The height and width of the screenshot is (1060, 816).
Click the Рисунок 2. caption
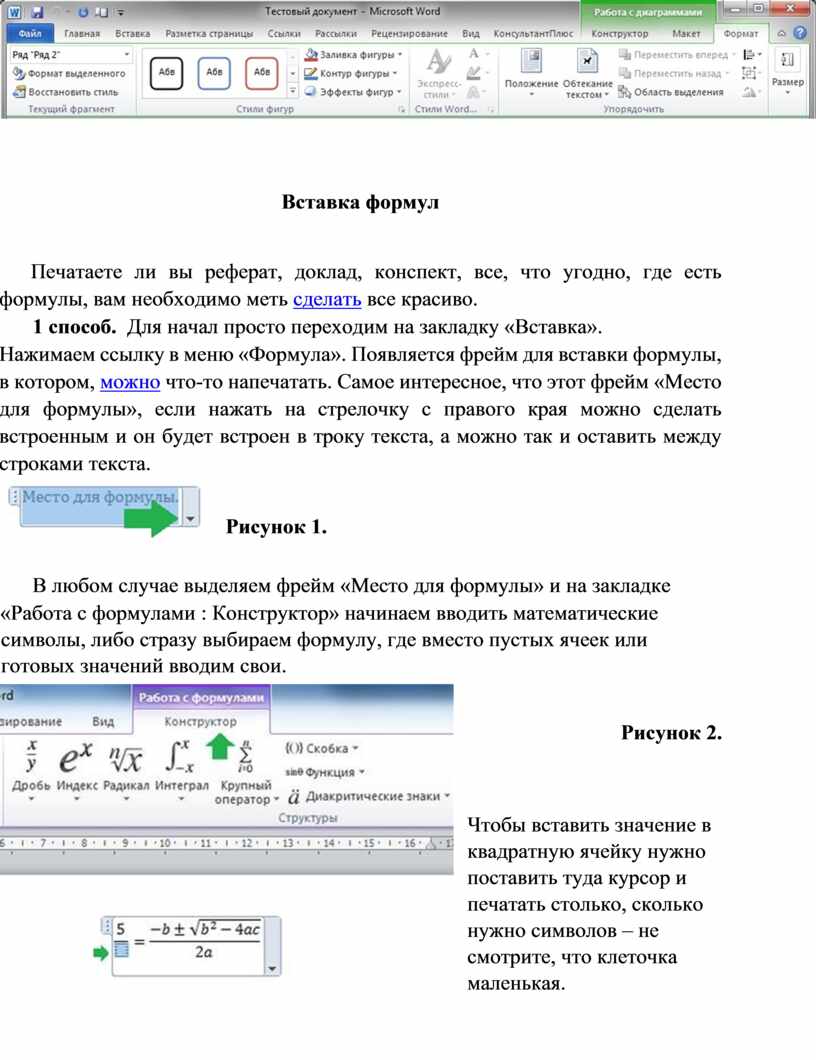671,732
